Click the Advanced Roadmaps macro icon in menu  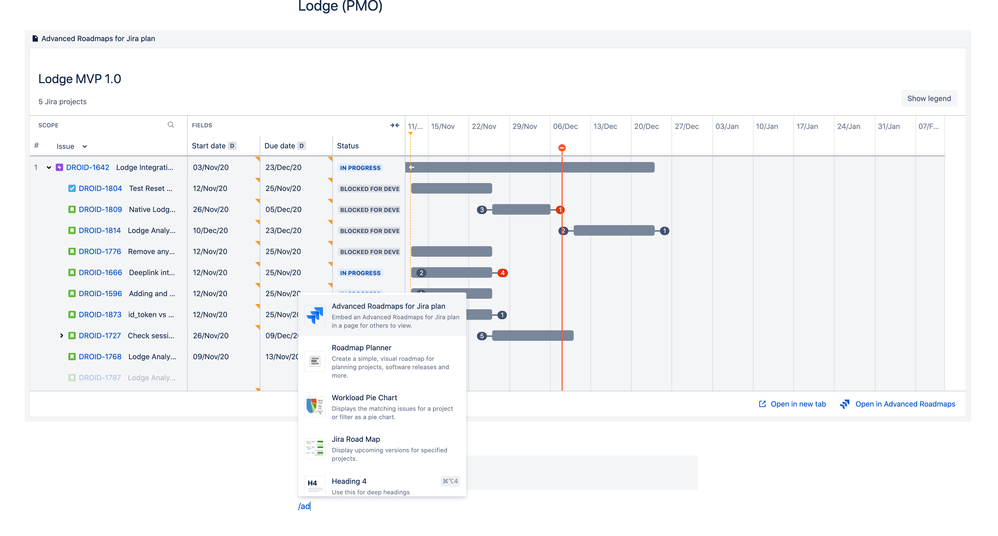coord(314,315)
